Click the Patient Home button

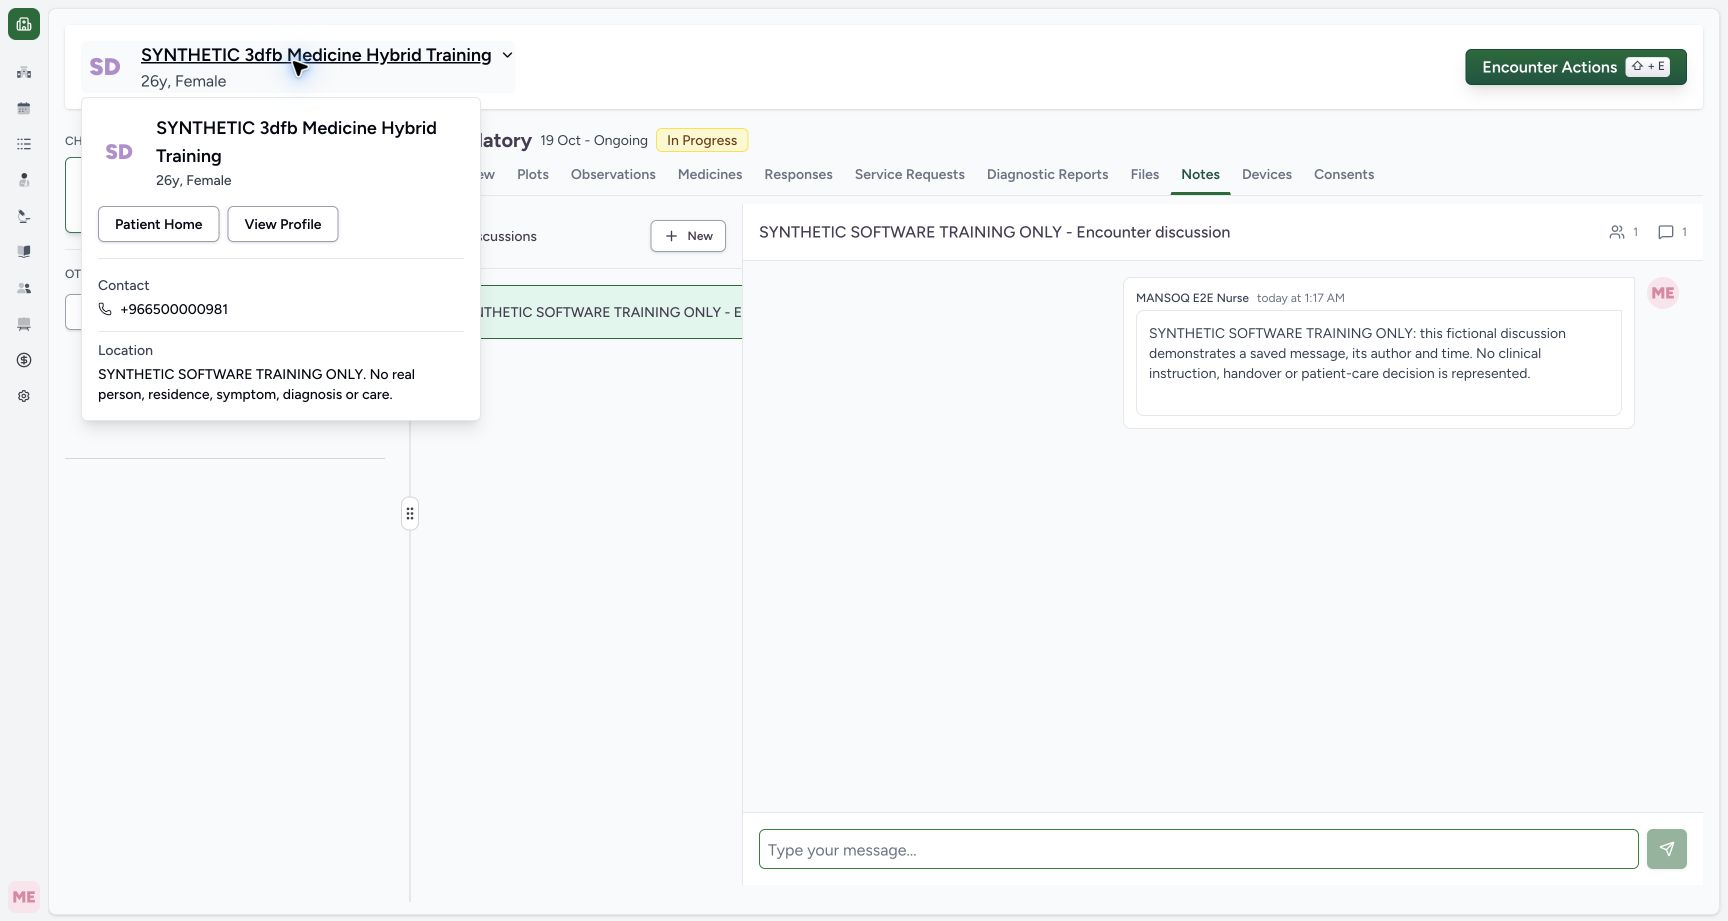pos(159,224)
